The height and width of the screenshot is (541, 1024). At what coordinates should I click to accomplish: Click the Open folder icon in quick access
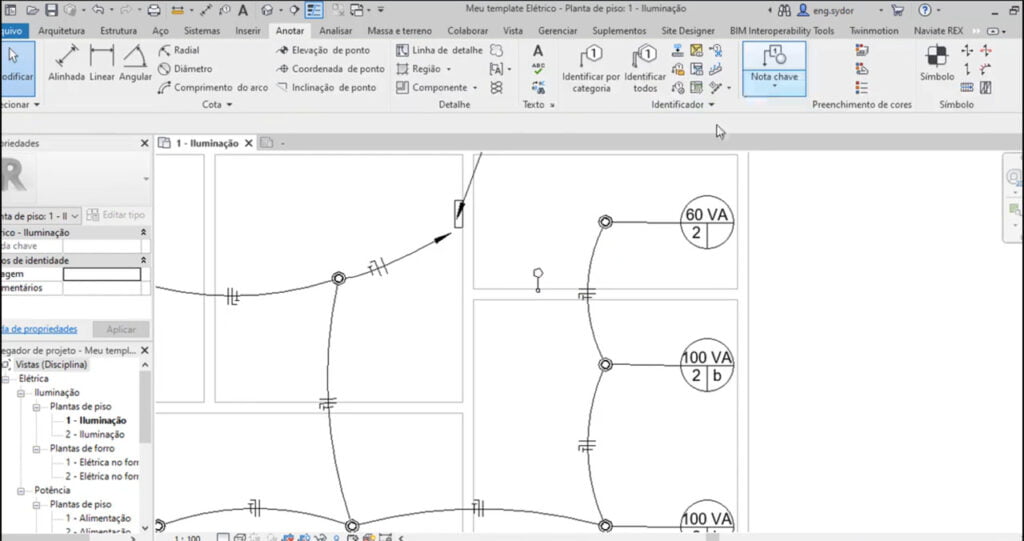(32, 10)
